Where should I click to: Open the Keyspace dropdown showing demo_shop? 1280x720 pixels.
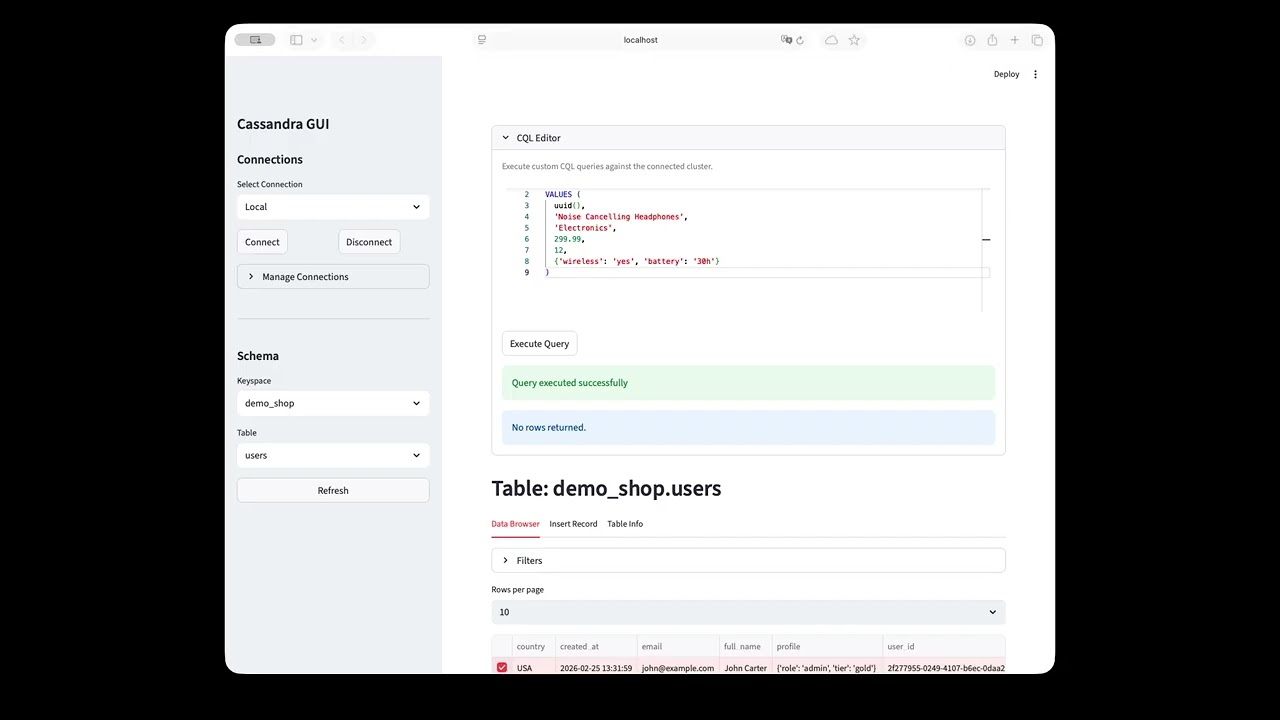333,403
